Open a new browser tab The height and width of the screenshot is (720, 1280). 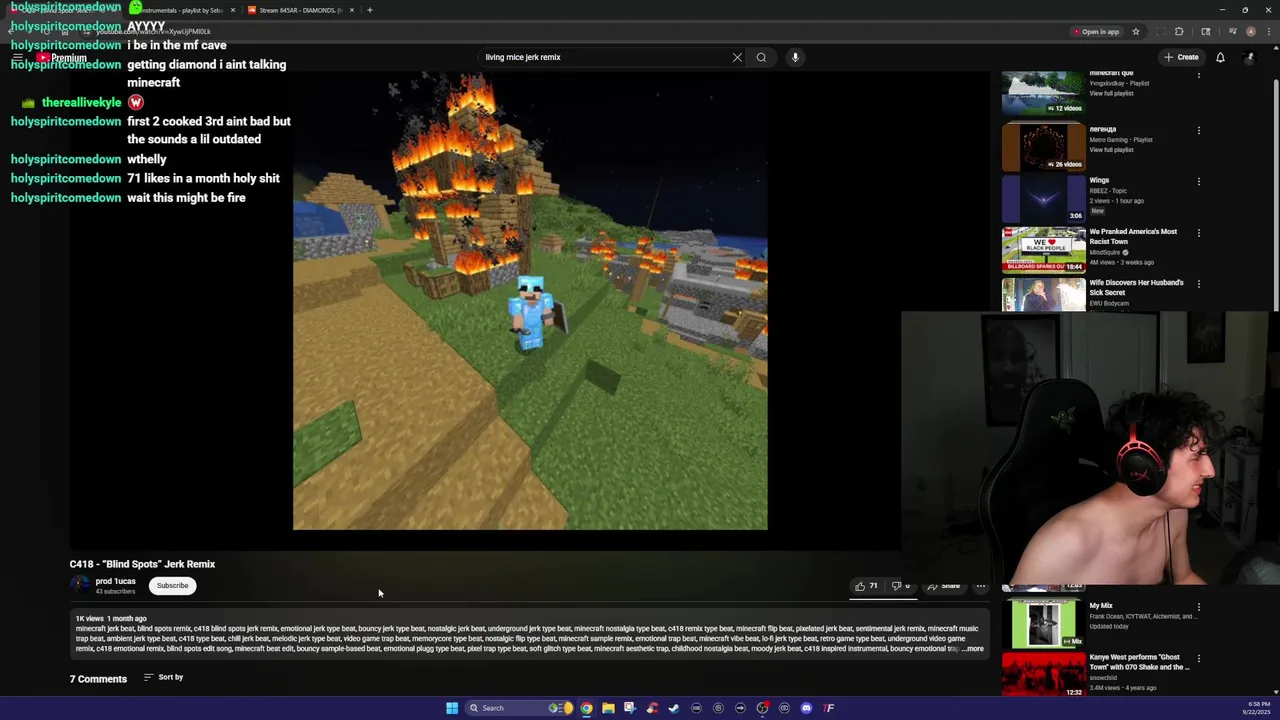370,10
